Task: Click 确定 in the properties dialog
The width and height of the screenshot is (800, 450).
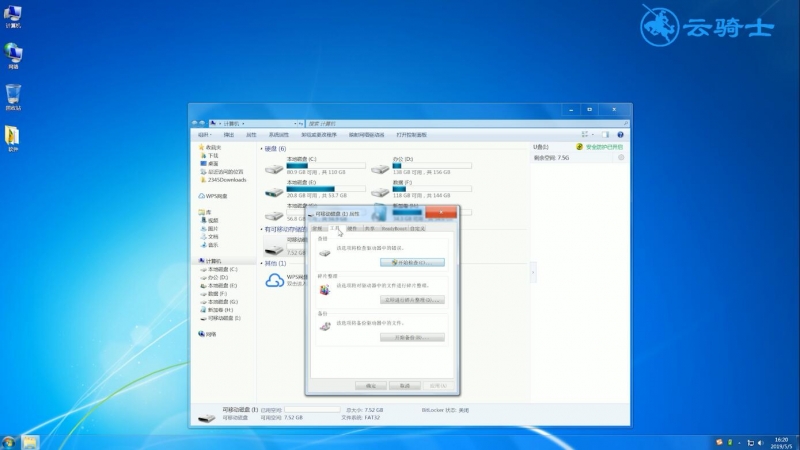Action: [x=370, y=386]
